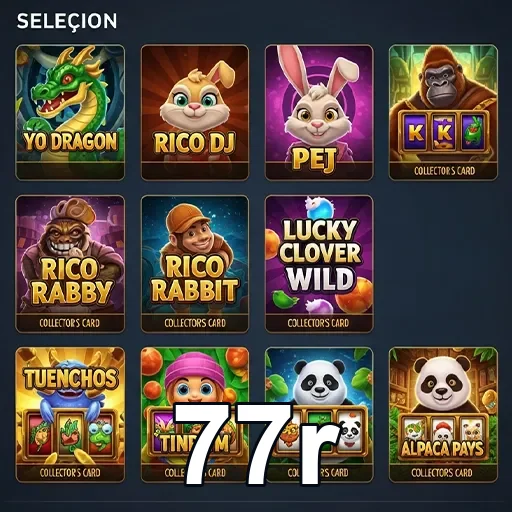Open the PEJ pink rabbit card
512x512 pixels.
click(x=319, y=112)
